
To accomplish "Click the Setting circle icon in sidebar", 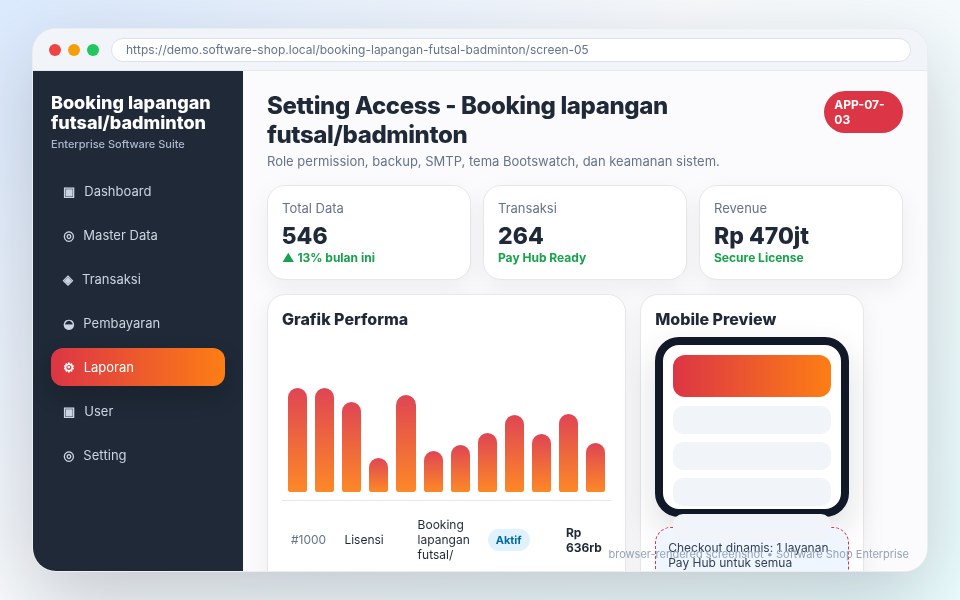I will (x=69, y=456).
